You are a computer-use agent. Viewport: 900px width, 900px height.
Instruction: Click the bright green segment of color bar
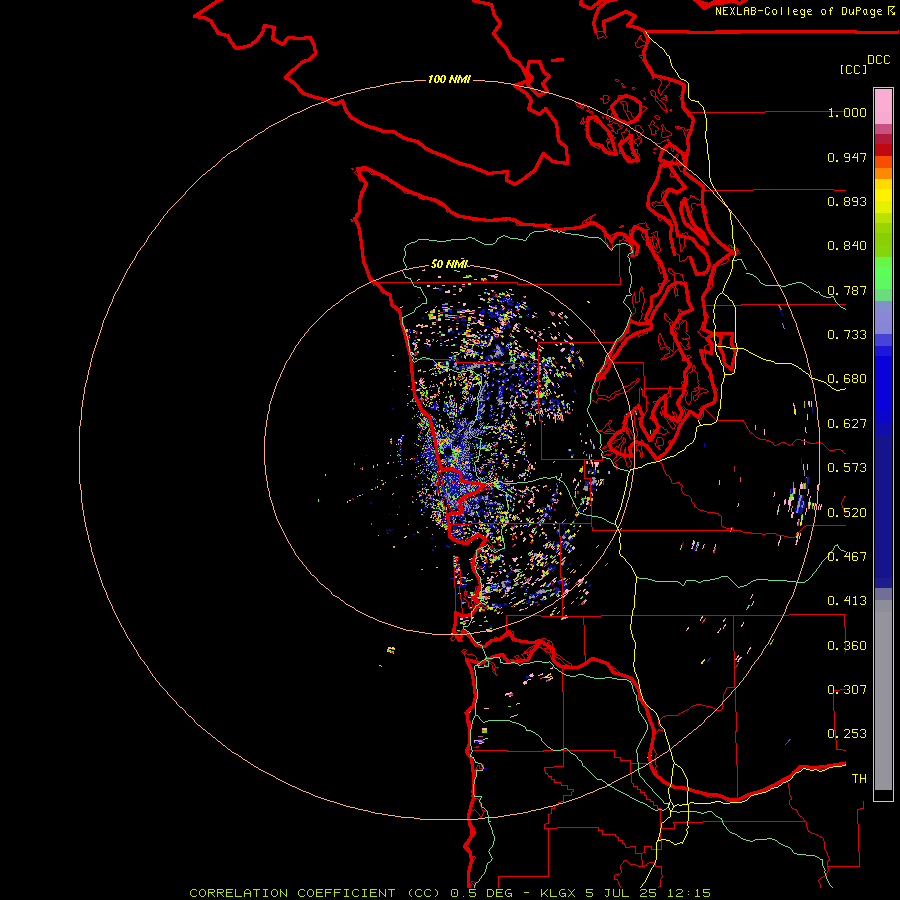click(883, 273)
